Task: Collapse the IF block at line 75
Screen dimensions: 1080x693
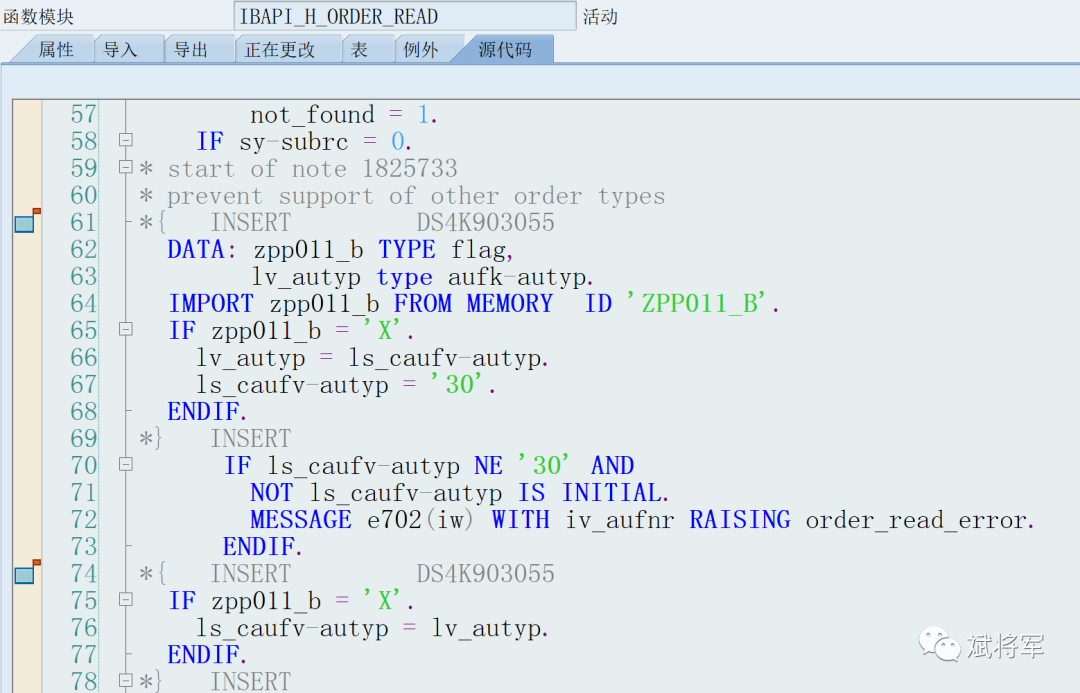Action: 125,599
